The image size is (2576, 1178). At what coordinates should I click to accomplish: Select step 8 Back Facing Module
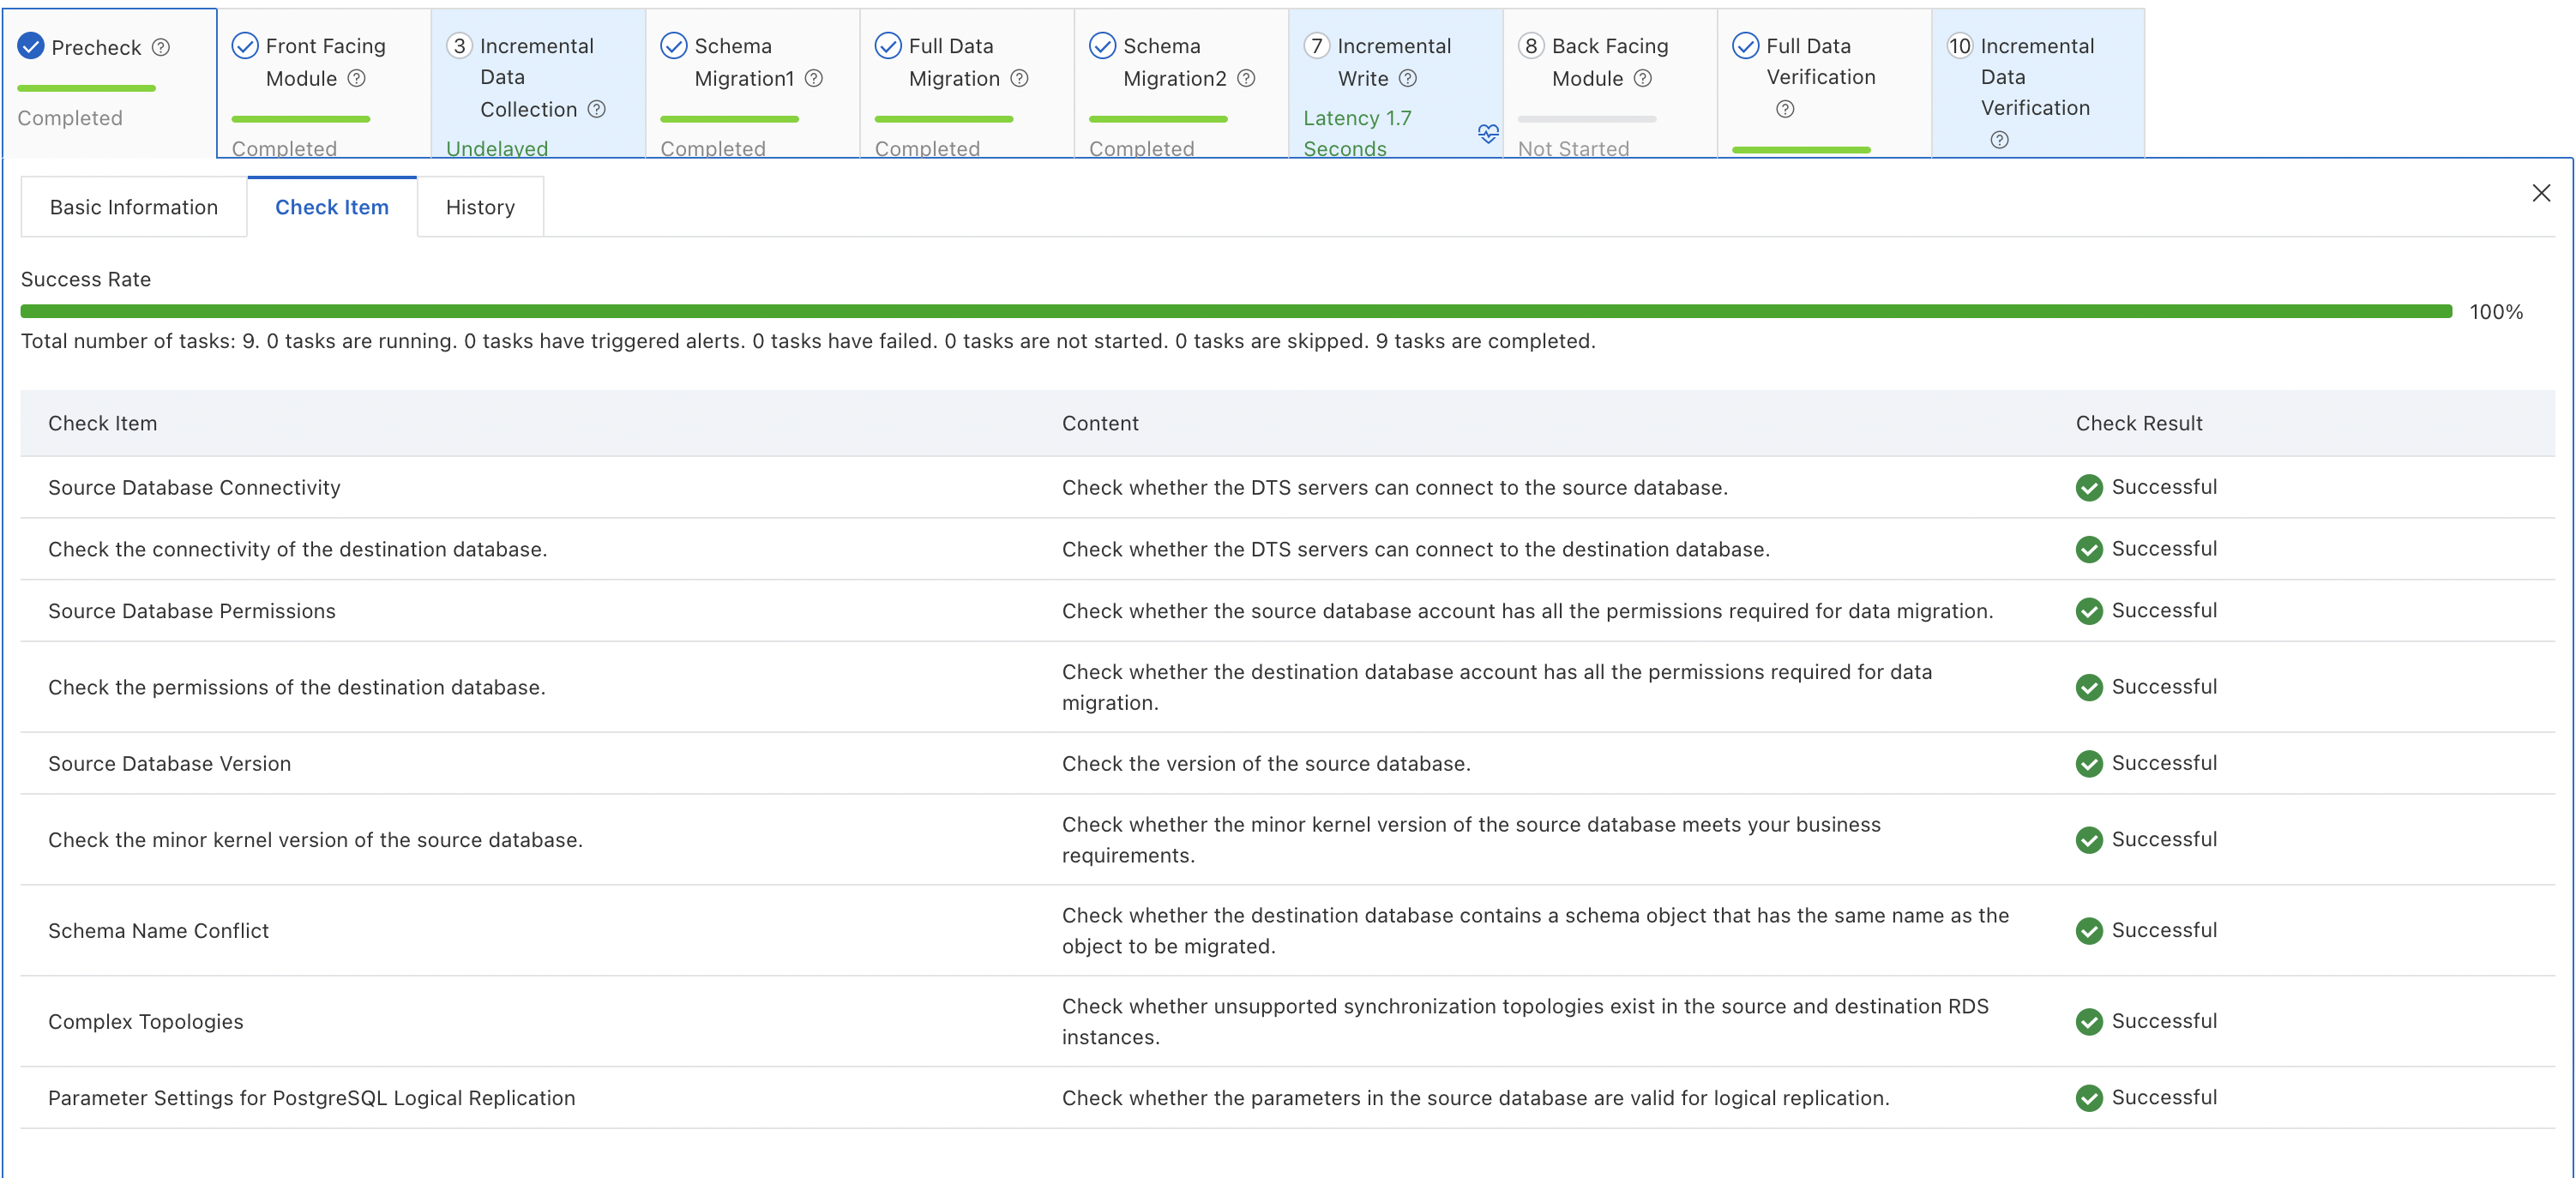[1609, 62]
